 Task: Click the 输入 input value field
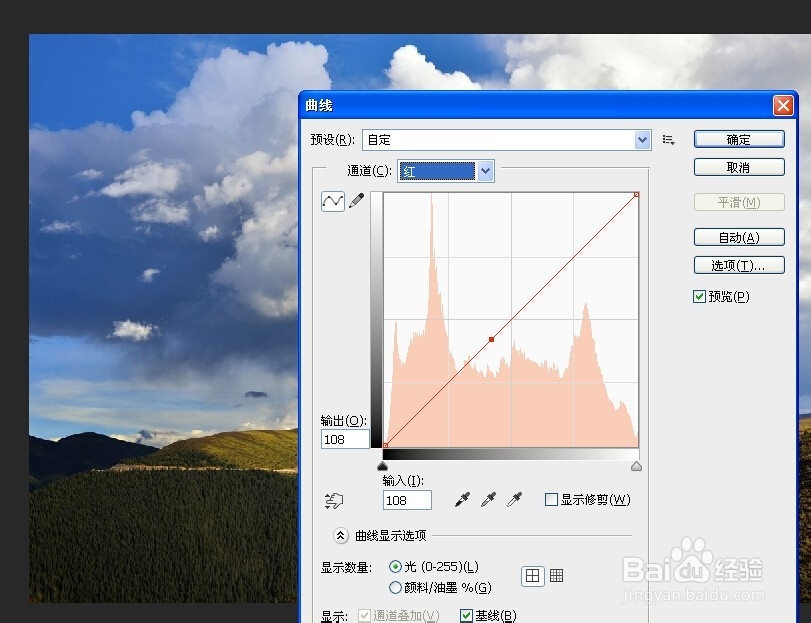point(406,499)
